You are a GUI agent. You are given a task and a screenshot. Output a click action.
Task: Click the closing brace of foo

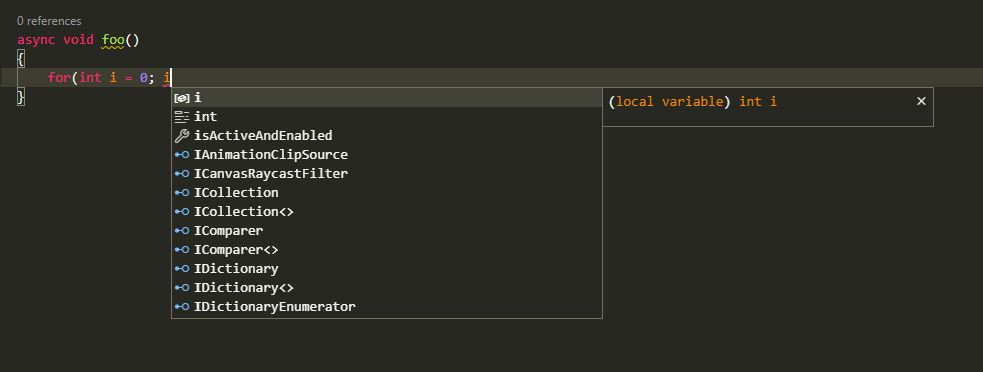tap(21, 97)
